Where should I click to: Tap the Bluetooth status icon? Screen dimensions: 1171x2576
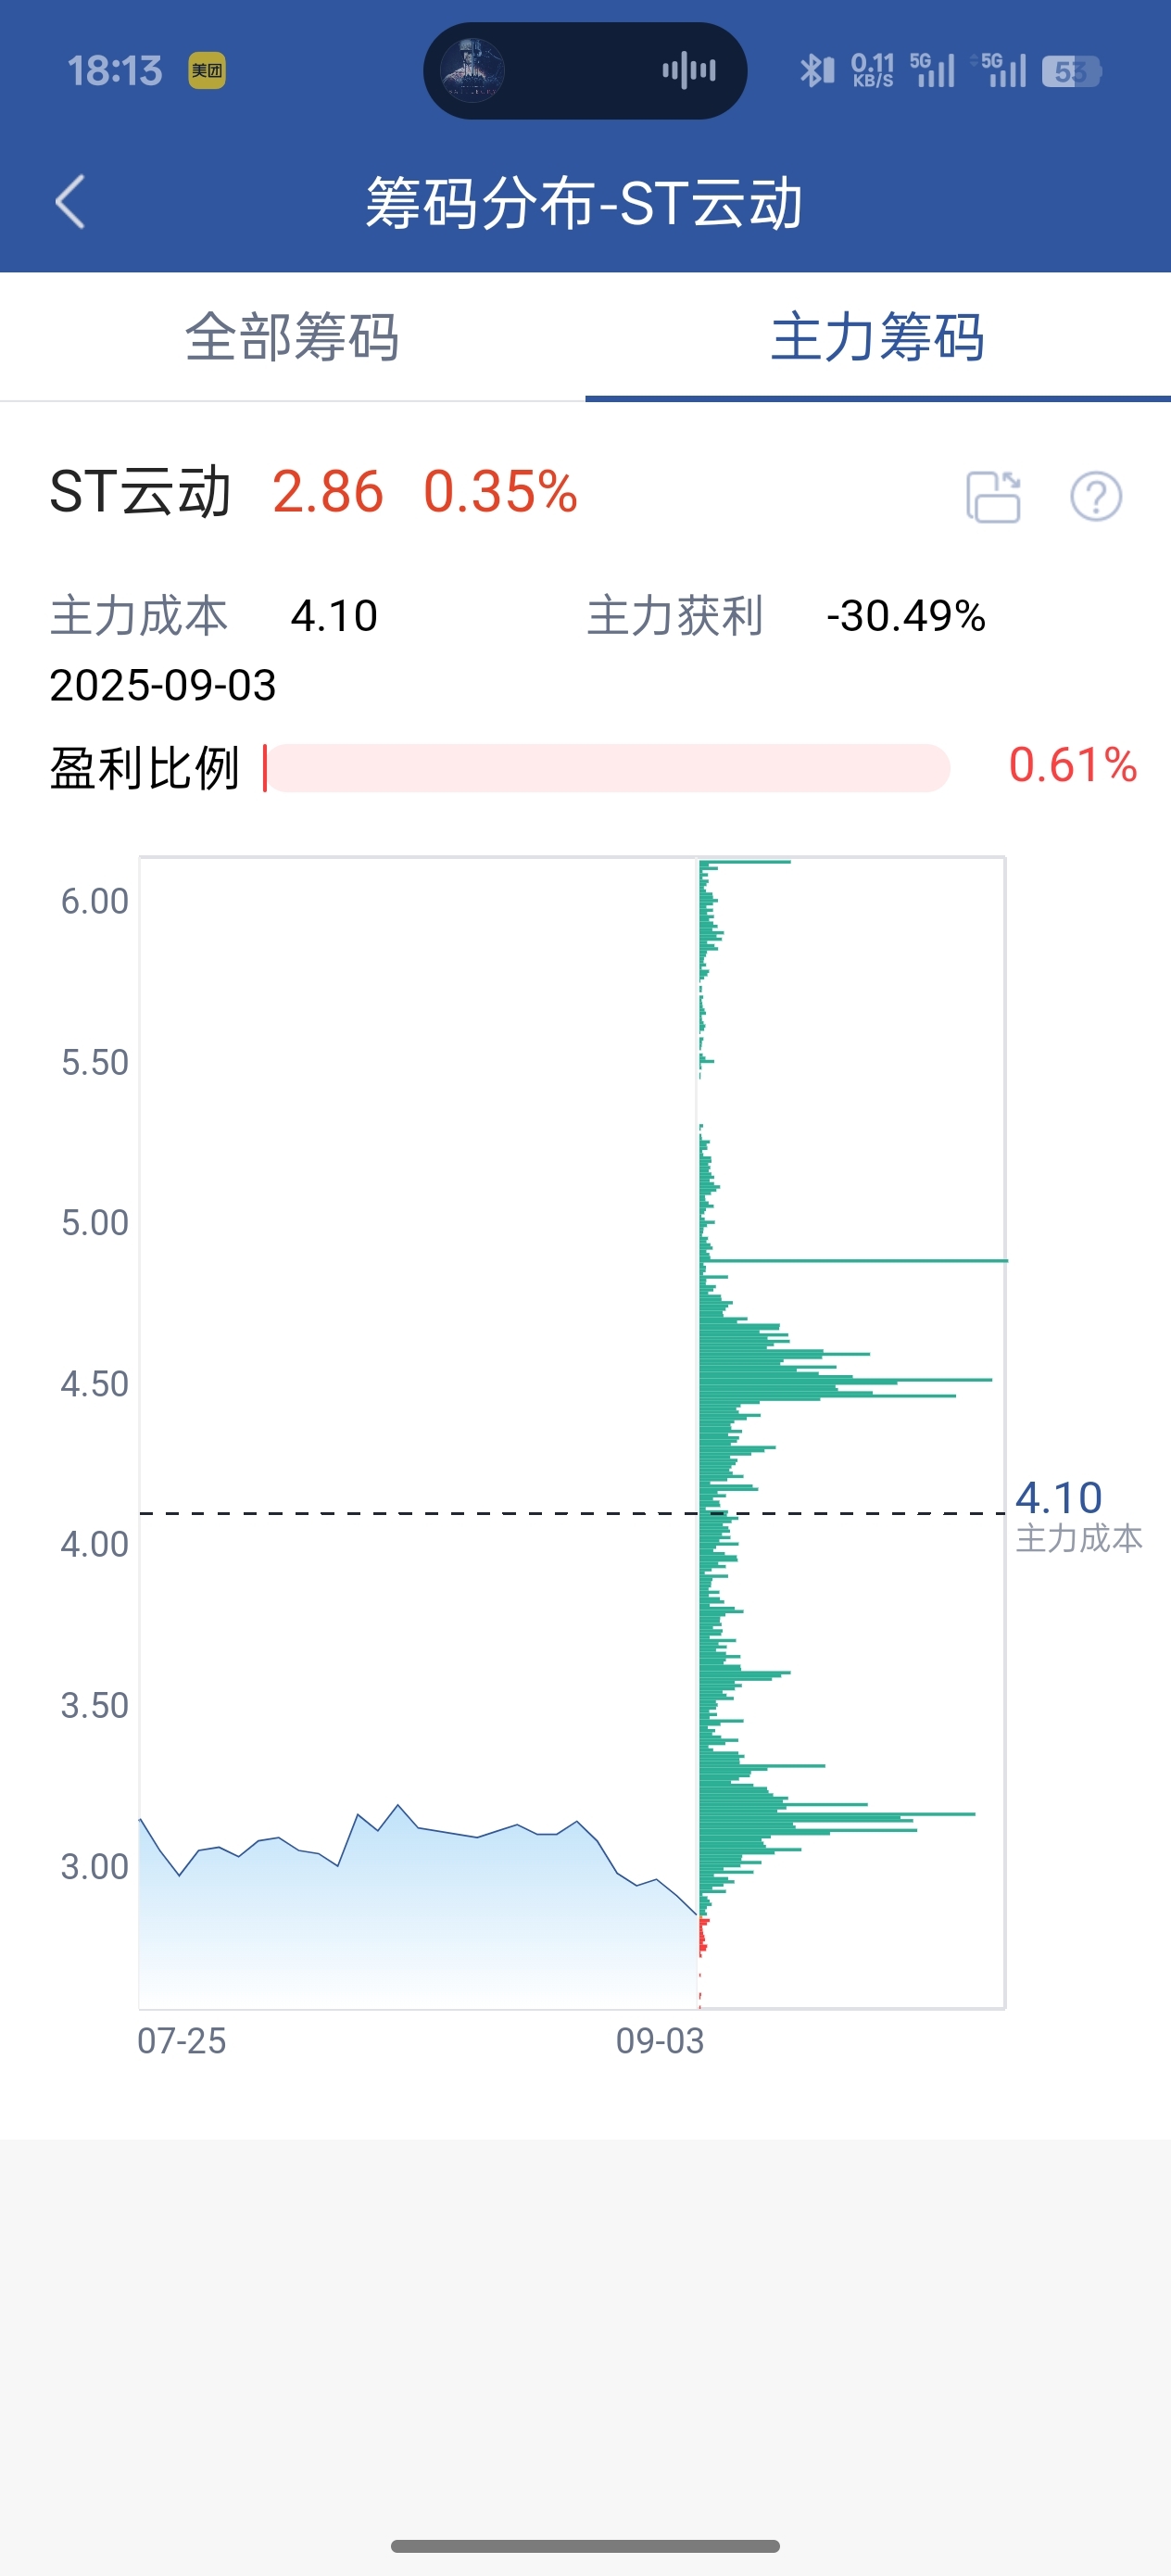pos(816,71)
